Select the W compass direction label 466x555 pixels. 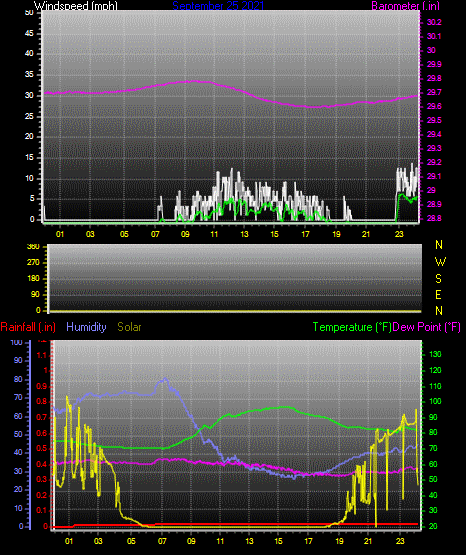click(x=440, y=262)
